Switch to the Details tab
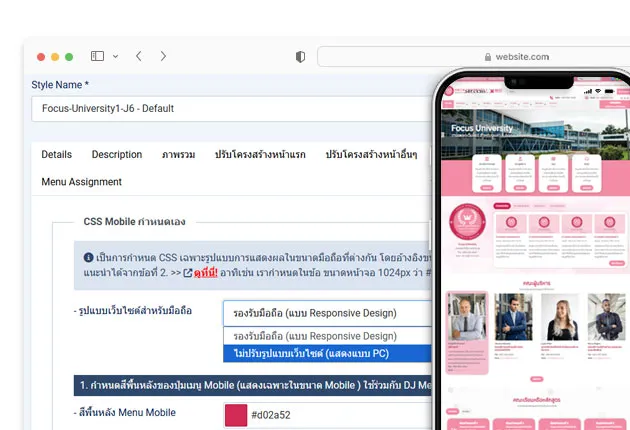Image resolution: width=630 pixels, height=430 pixels. point(57,155)
